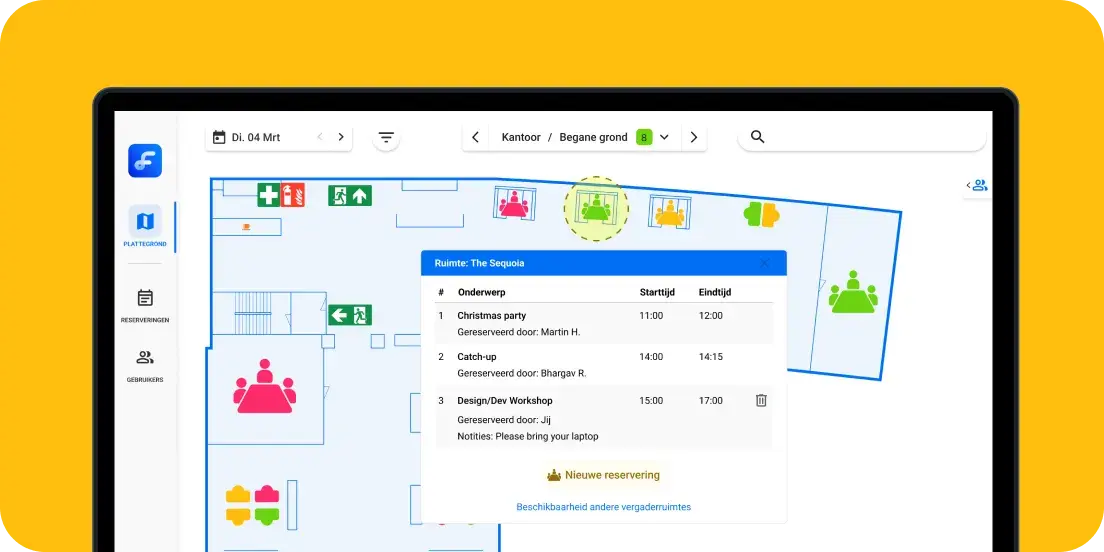This screenshot has height=552, width=1104.
Task: Go to the next day arrow
Action: point(341,137)
